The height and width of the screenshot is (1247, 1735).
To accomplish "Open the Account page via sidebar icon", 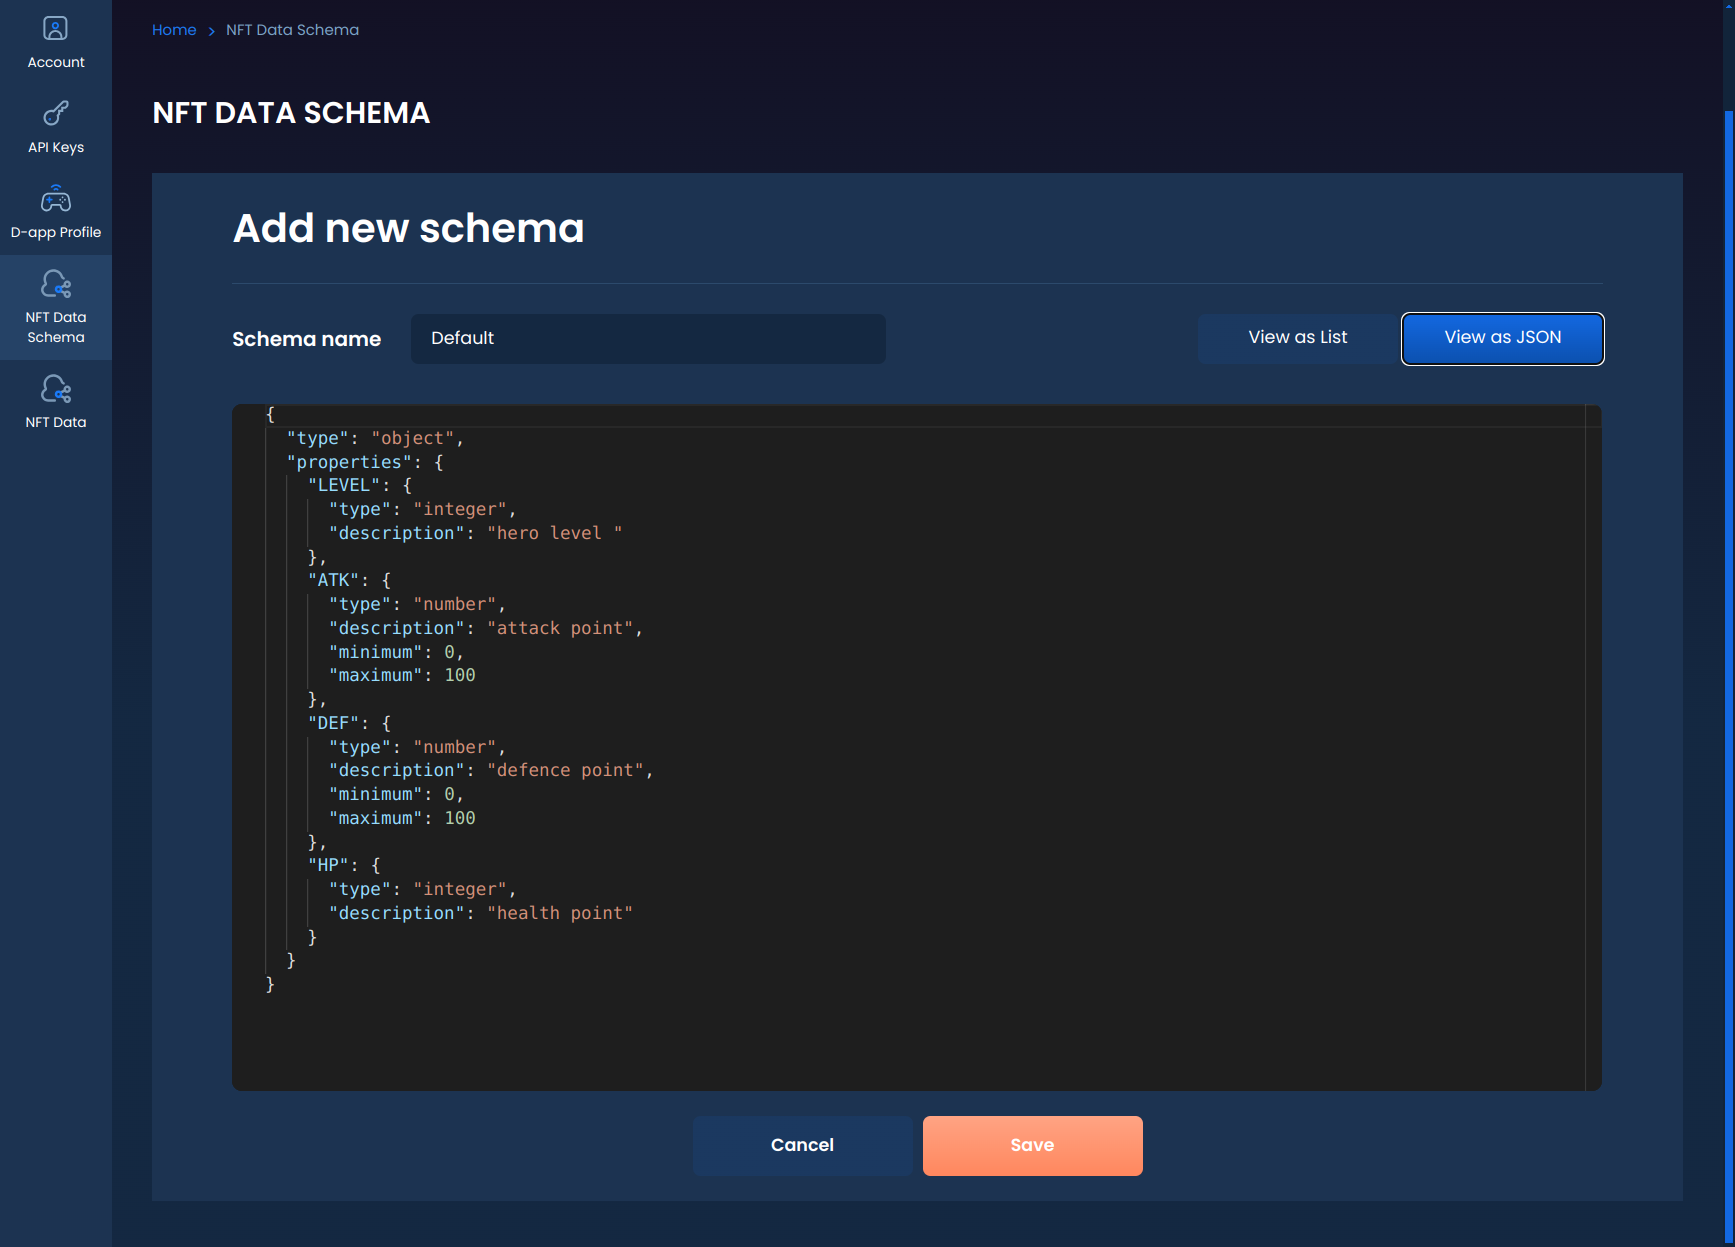I will click(x=55, y=40).
